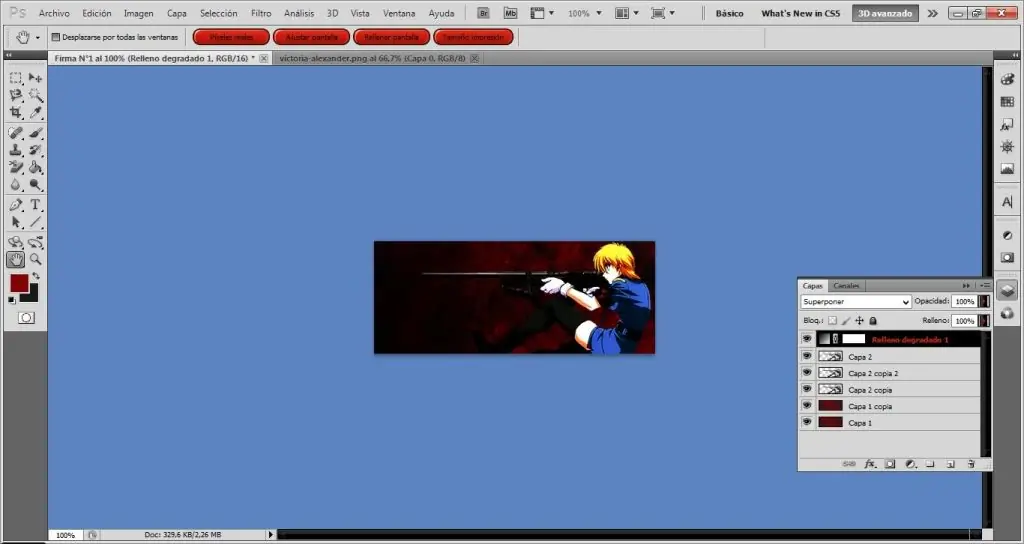
Task: Open the Relleno slider arrow
Action: (x=984, y=321)
